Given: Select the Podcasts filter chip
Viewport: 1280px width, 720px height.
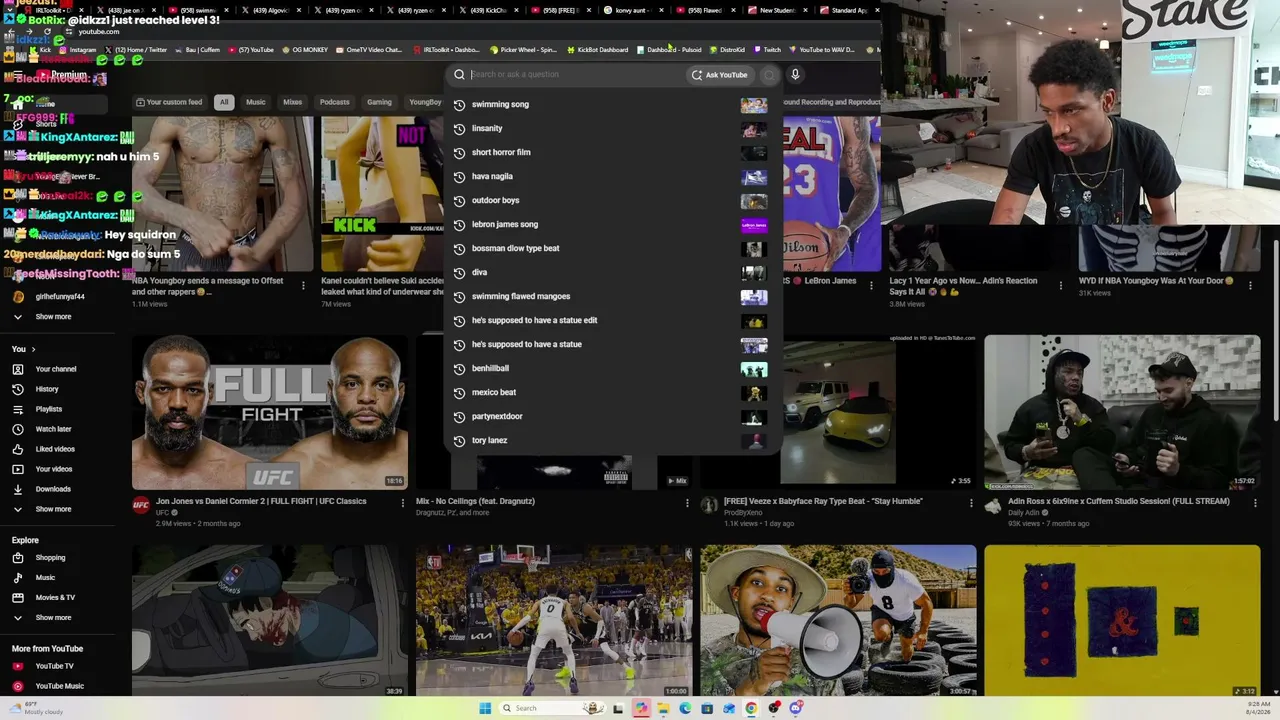Looking at the screenshot, I should pos(335,102).
